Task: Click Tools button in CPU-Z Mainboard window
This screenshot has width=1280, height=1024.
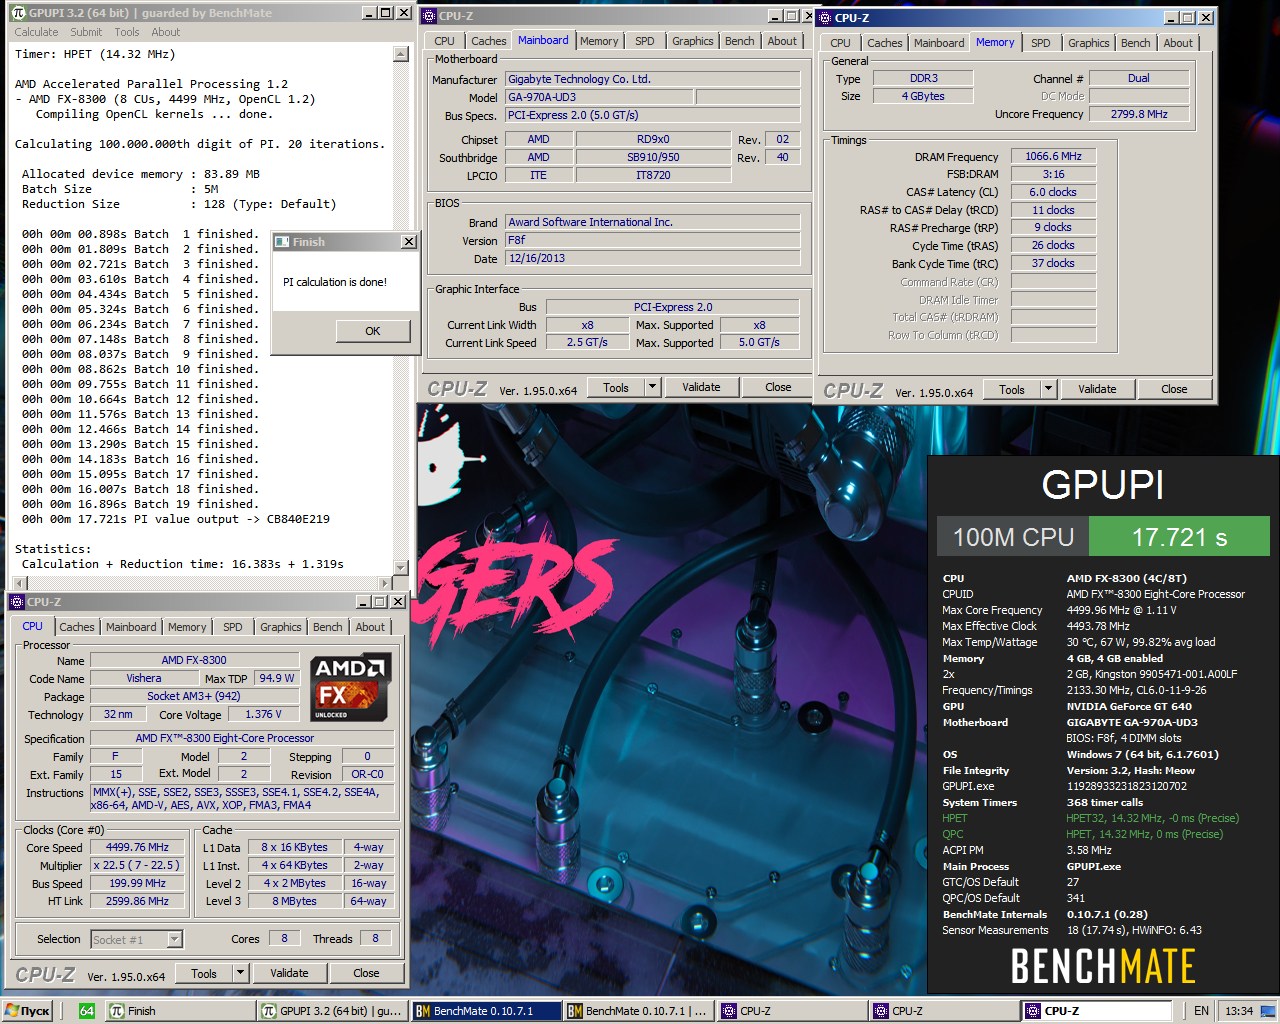Action: tap(616, 387)
